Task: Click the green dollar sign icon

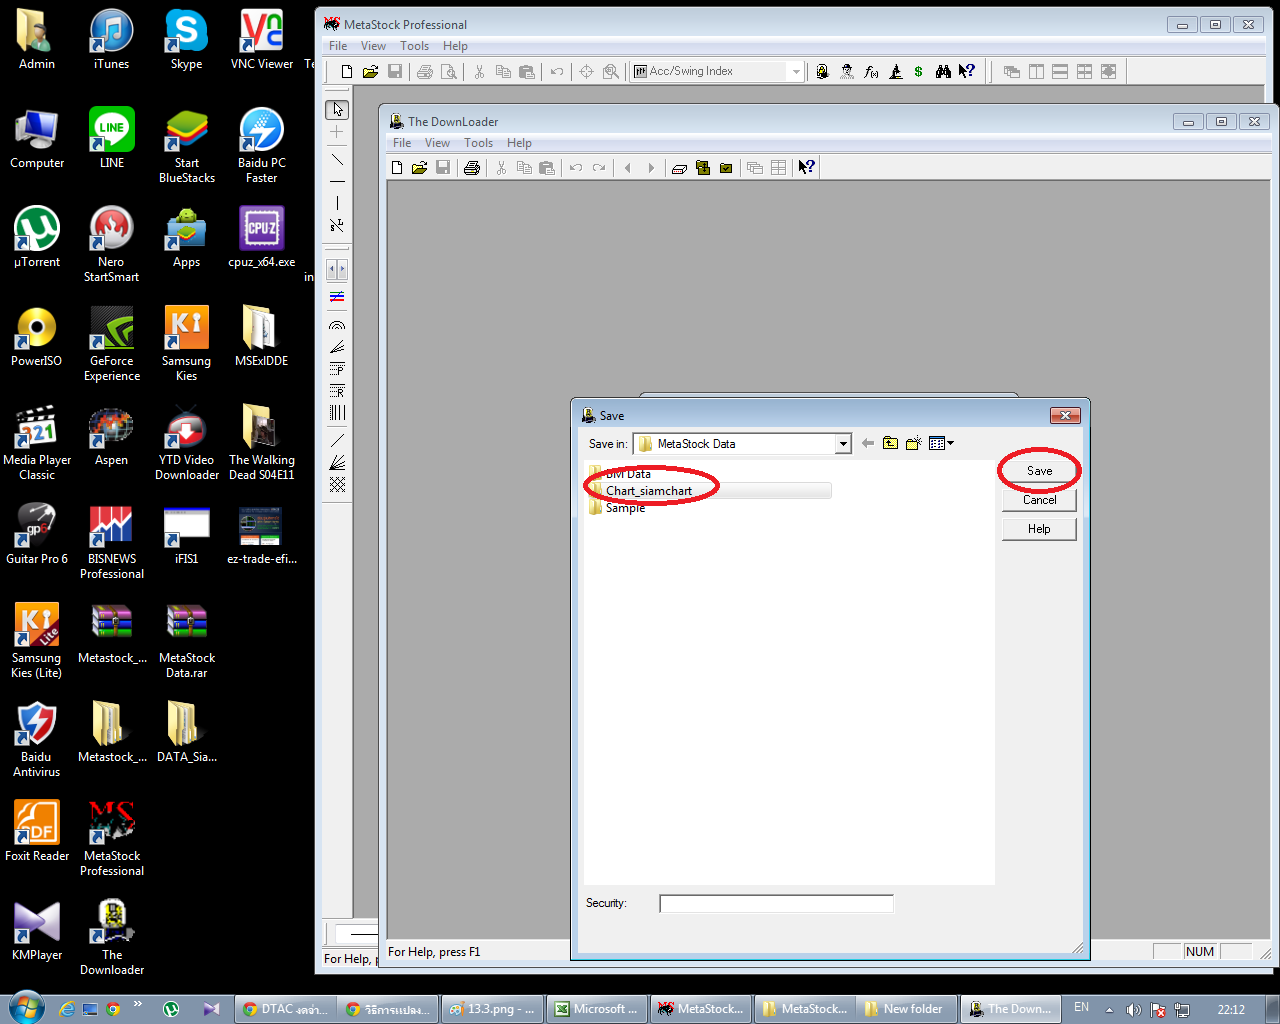Action: 918,72
